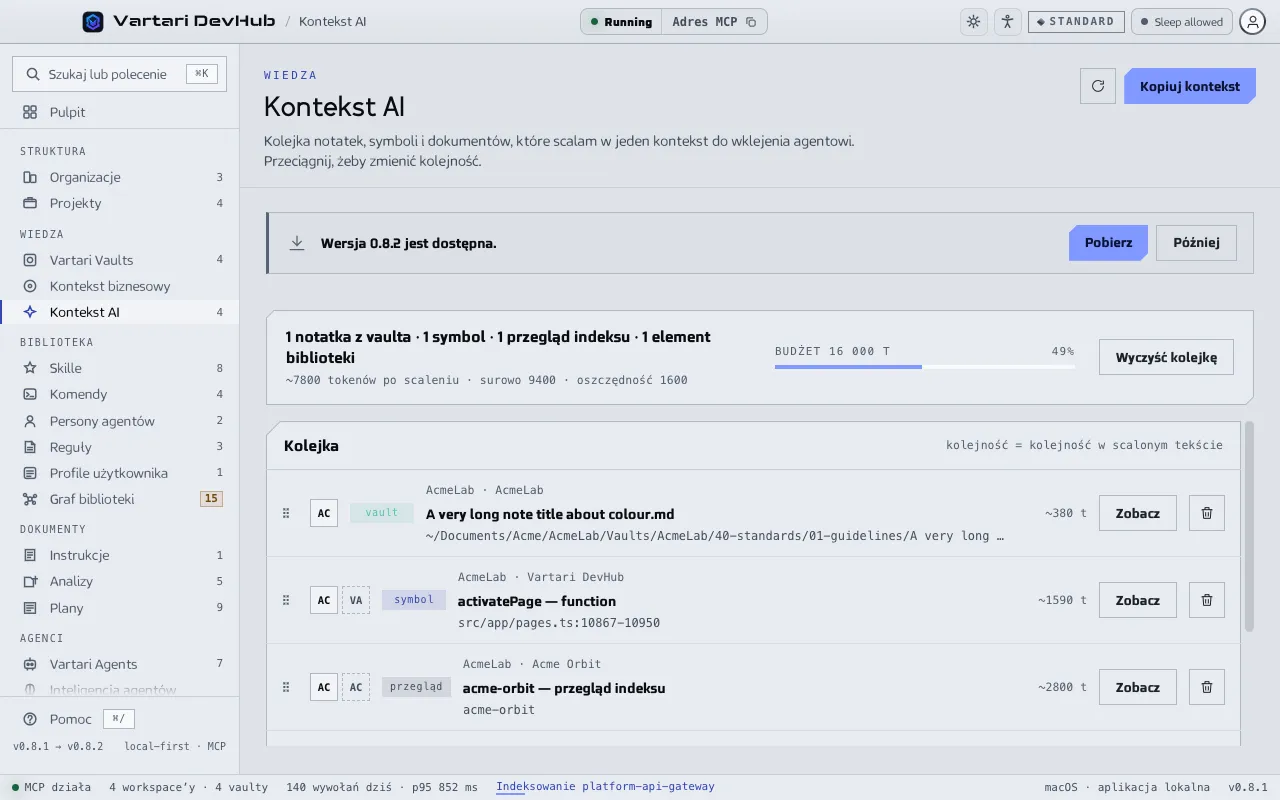Click Pobierz to download version 0.8.2
Screen dimensions: 1280x800
(1108, 243)
